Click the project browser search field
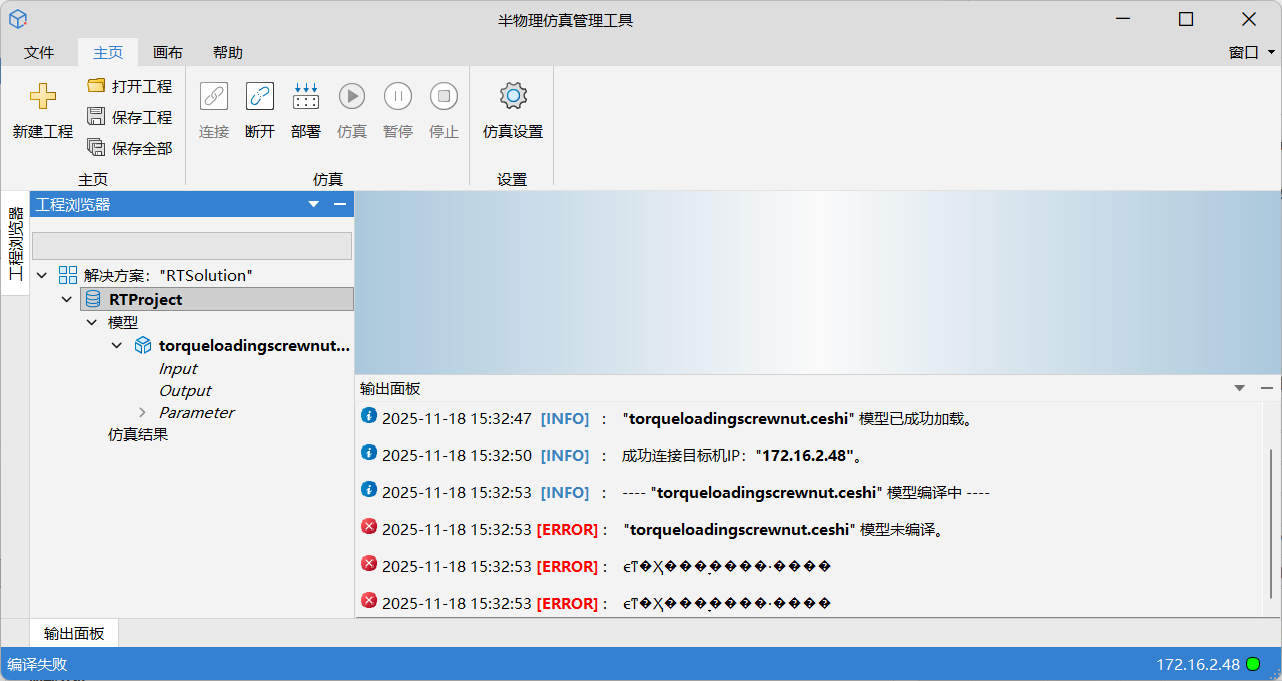Image resolution: width=1282 pixels, height=681 pixels. click(192, 246)
